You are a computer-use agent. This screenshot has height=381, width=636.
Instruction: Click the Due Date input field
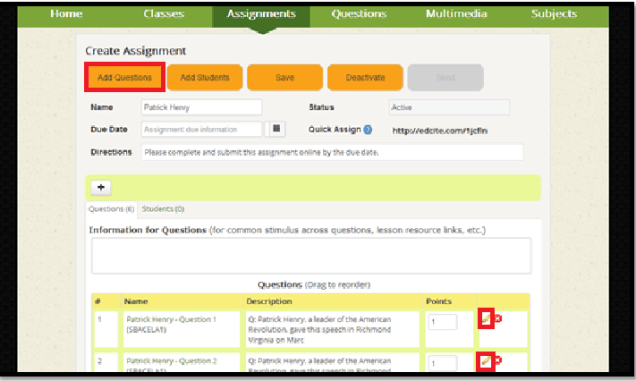[202, 129]
